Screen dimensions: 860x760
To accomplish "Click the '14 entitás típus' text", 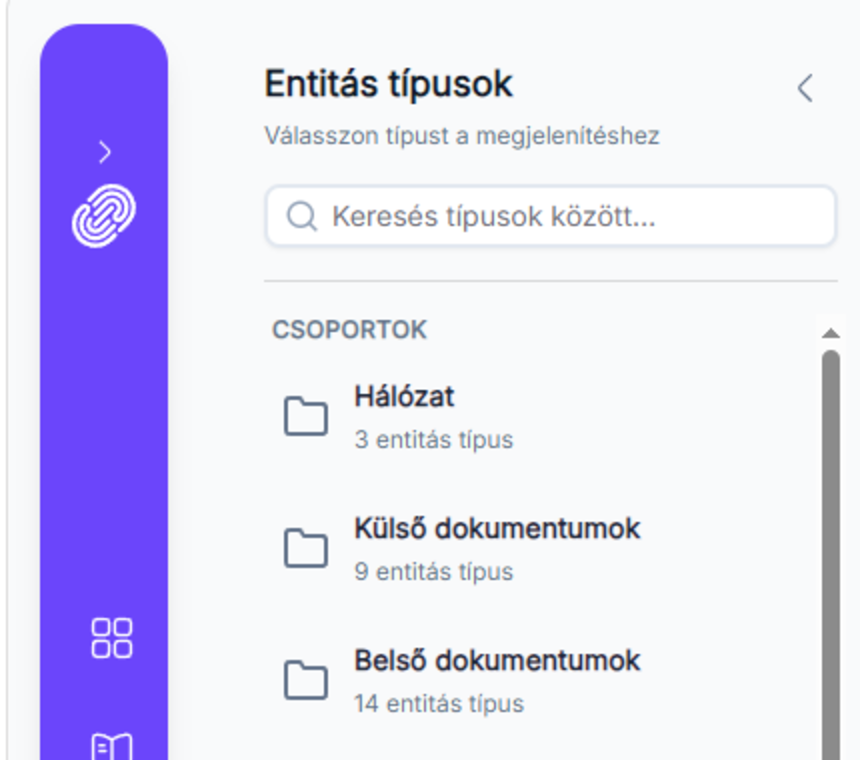I will (439, 704).
